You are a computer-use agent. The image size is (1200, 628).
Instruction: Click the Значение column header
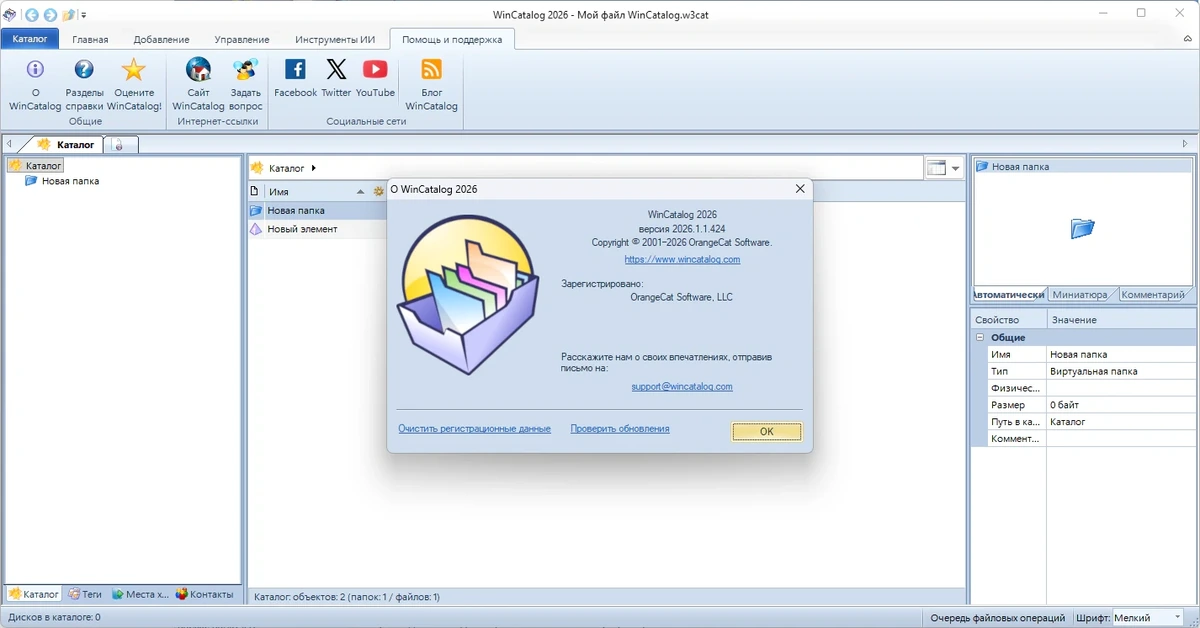[1121, 320]
